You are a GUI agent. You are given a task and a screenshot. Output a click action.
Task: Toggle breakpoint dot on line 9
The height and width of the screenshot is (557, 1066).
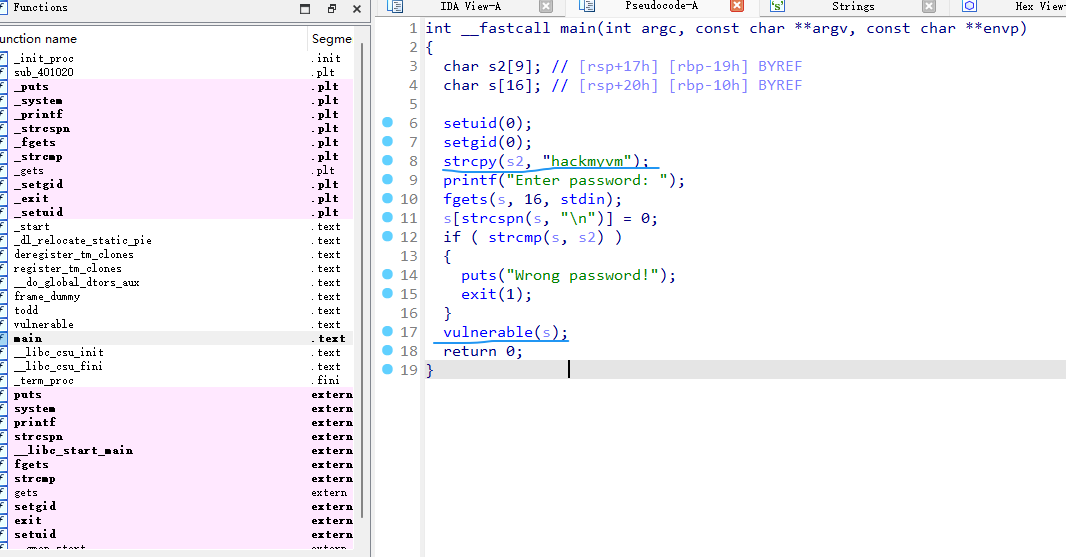(x=388, y=180)
